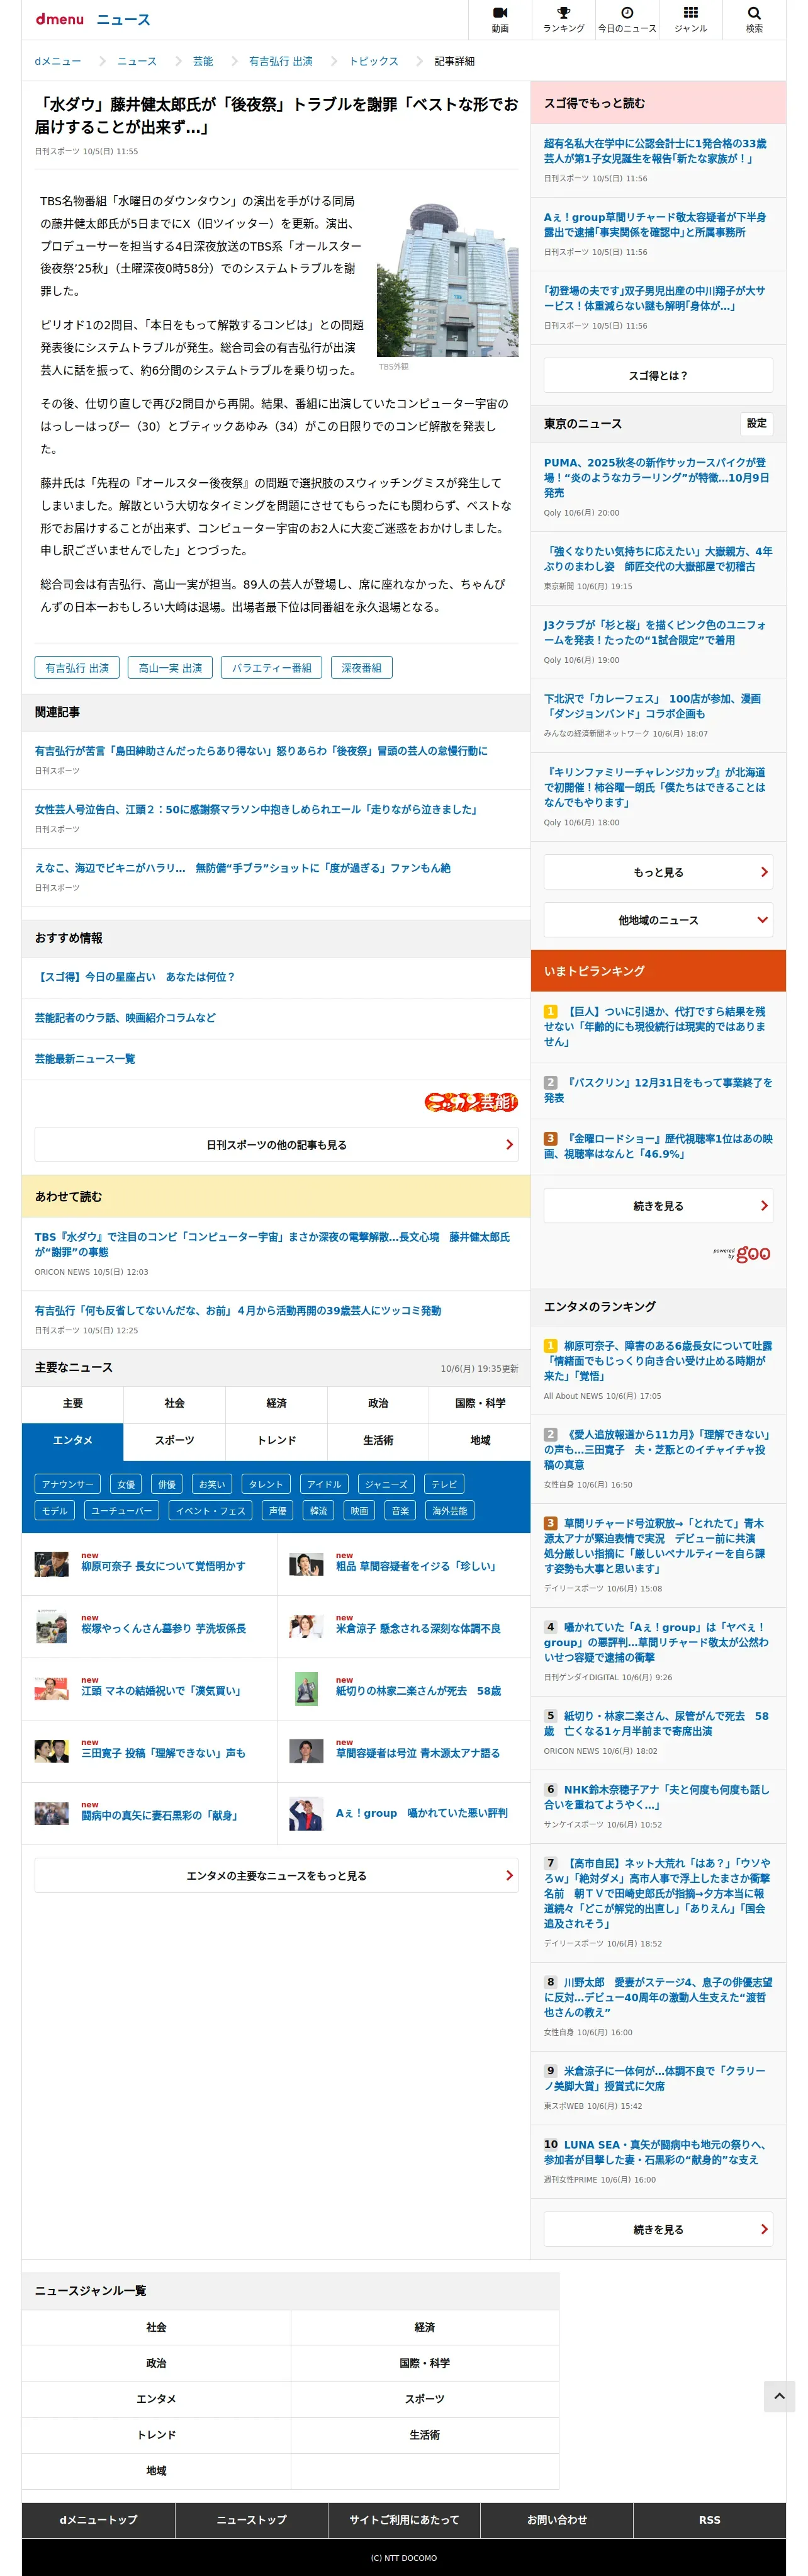Open the TBS外観 building photo
The width and height of the screenshot is (808, 2576).
[447, 280]
